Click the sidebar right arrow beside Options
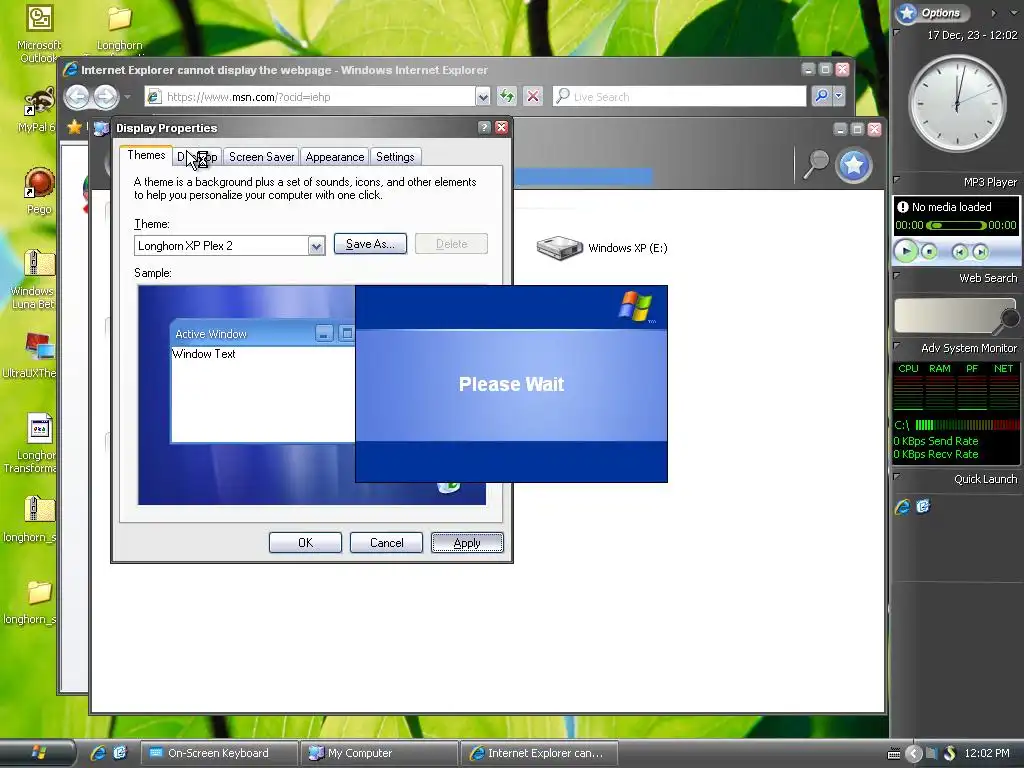Viewport: 1024px width, 768px height. click(993, 12)
